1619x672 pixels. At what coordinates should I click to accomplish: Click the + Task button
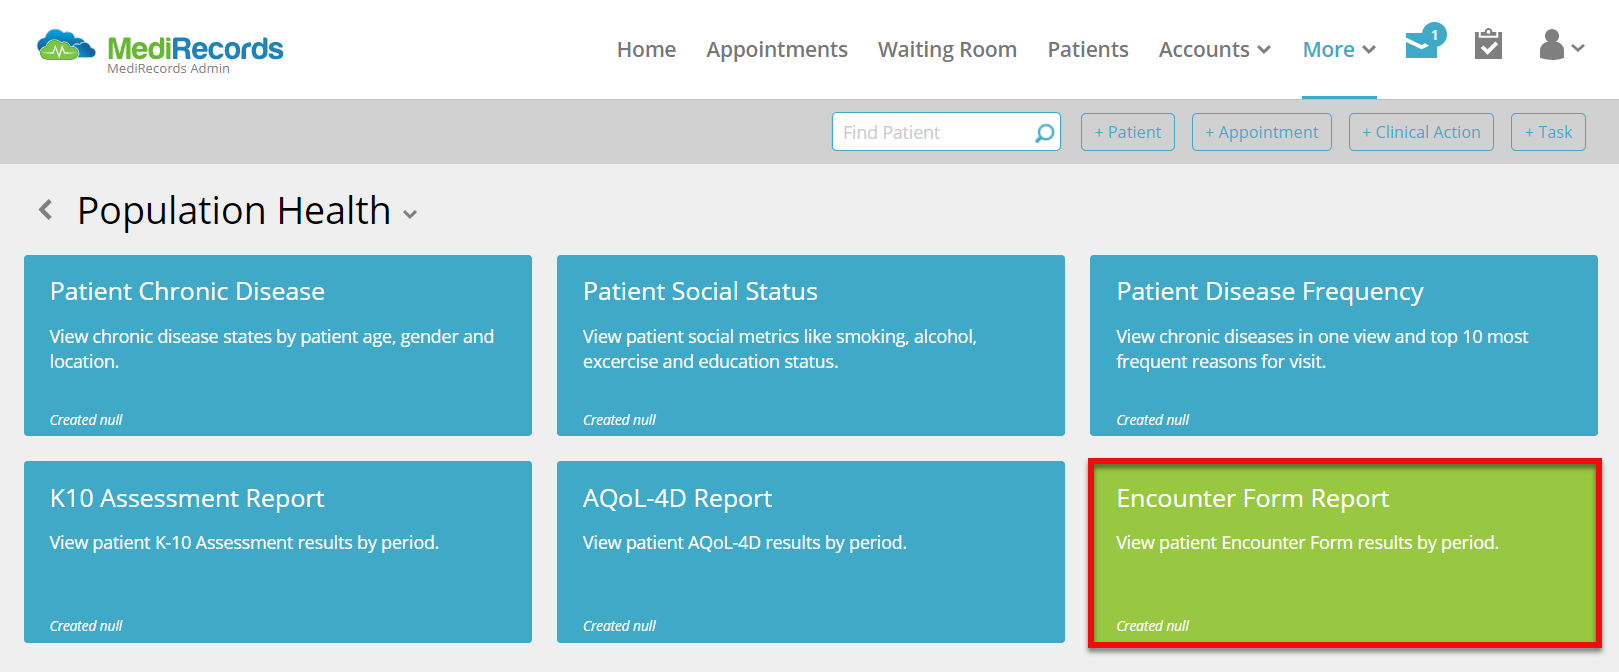(1547, 132)
